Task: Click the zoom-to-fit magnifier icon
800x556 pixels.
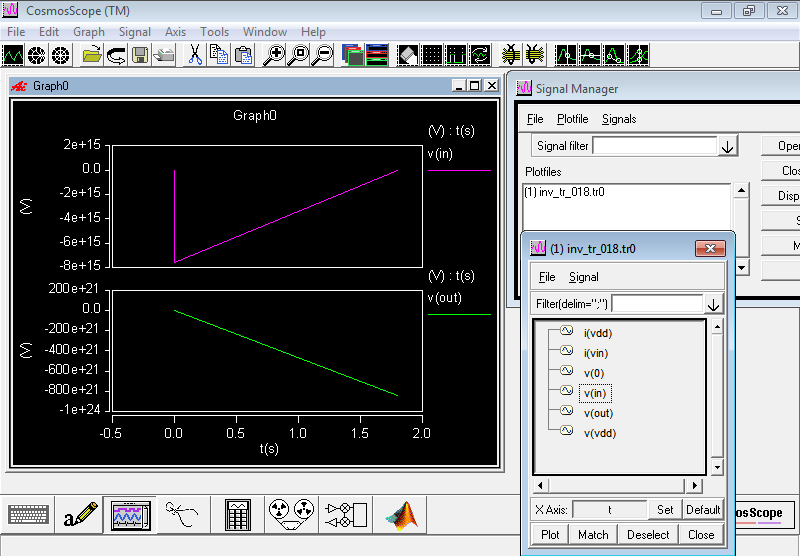Action: coord(298,55)
